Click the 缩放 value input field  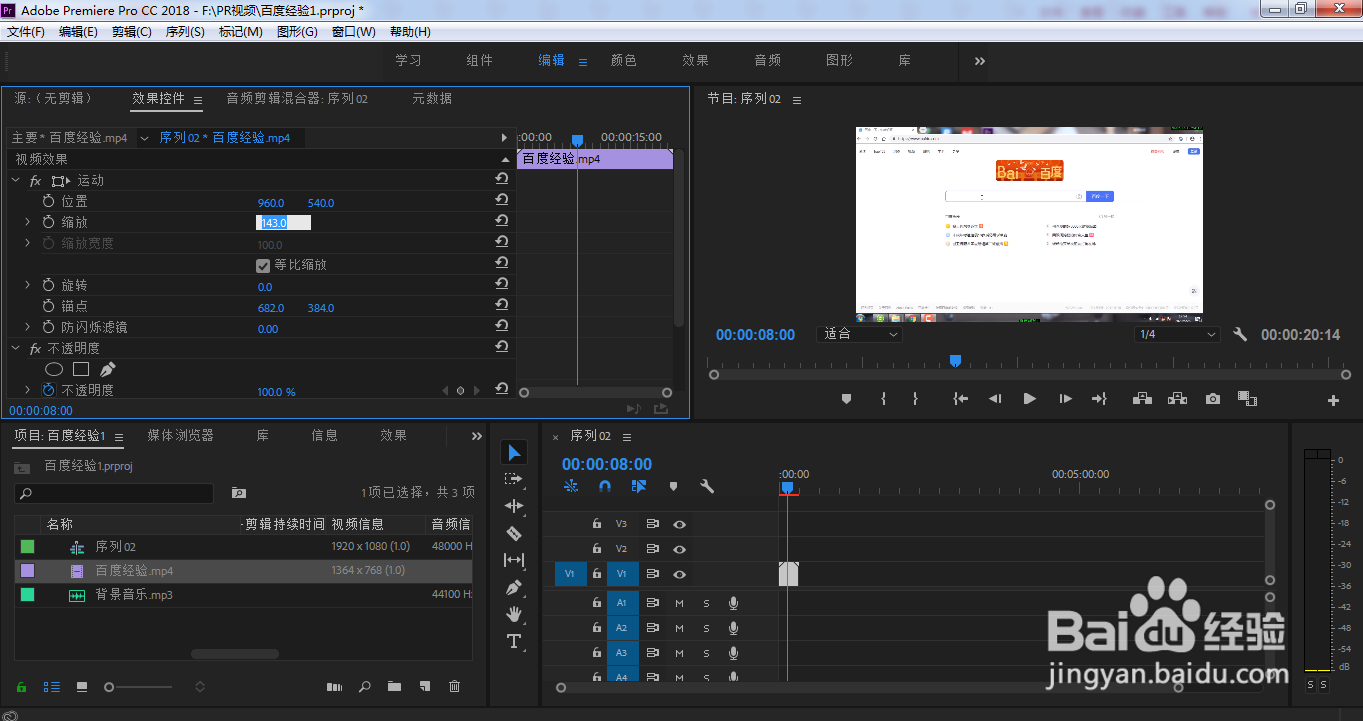(283, 223)
